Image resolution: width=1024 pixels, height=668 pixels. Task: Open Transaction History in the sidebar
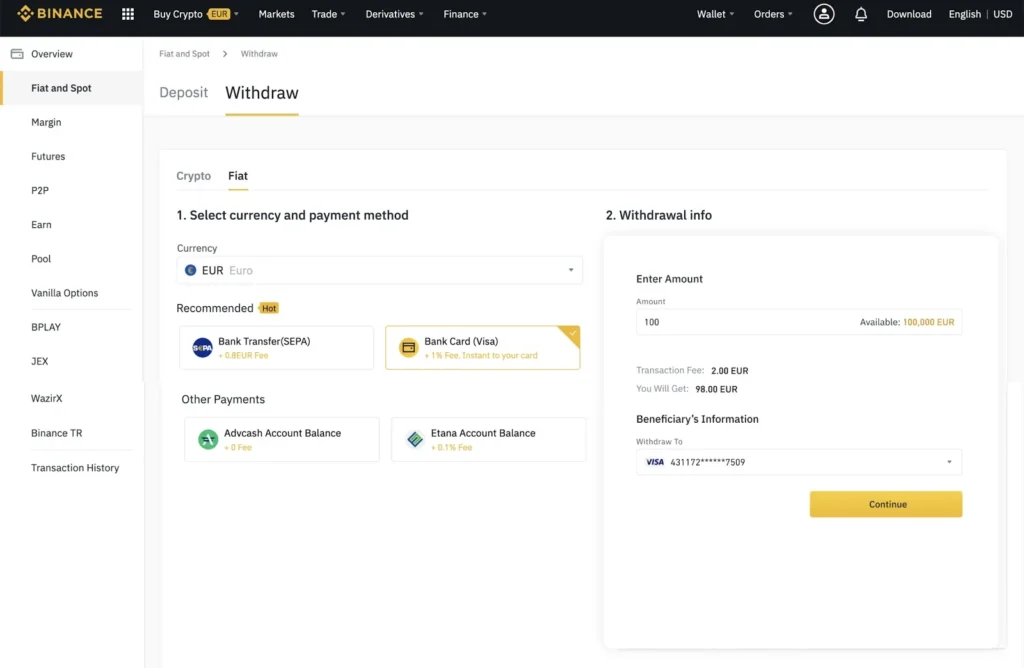pos(75,467)
